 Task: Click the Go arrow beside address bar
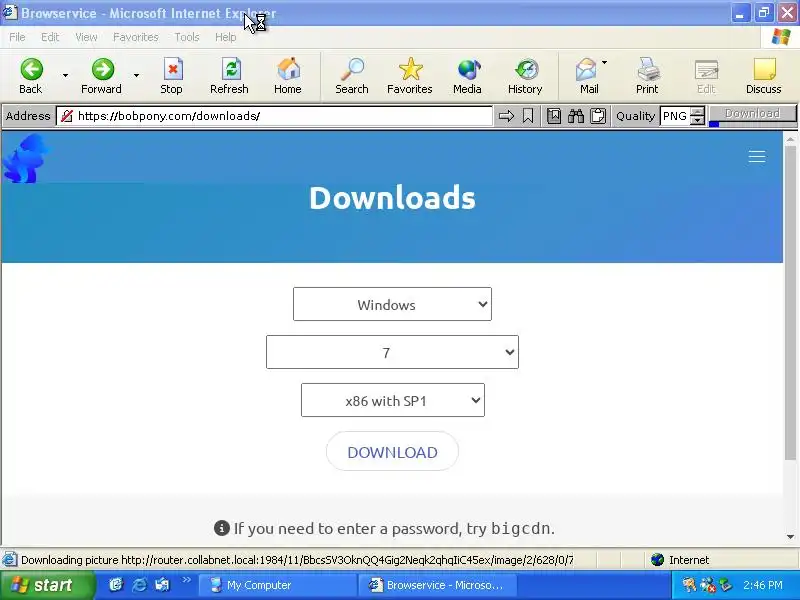506,116
